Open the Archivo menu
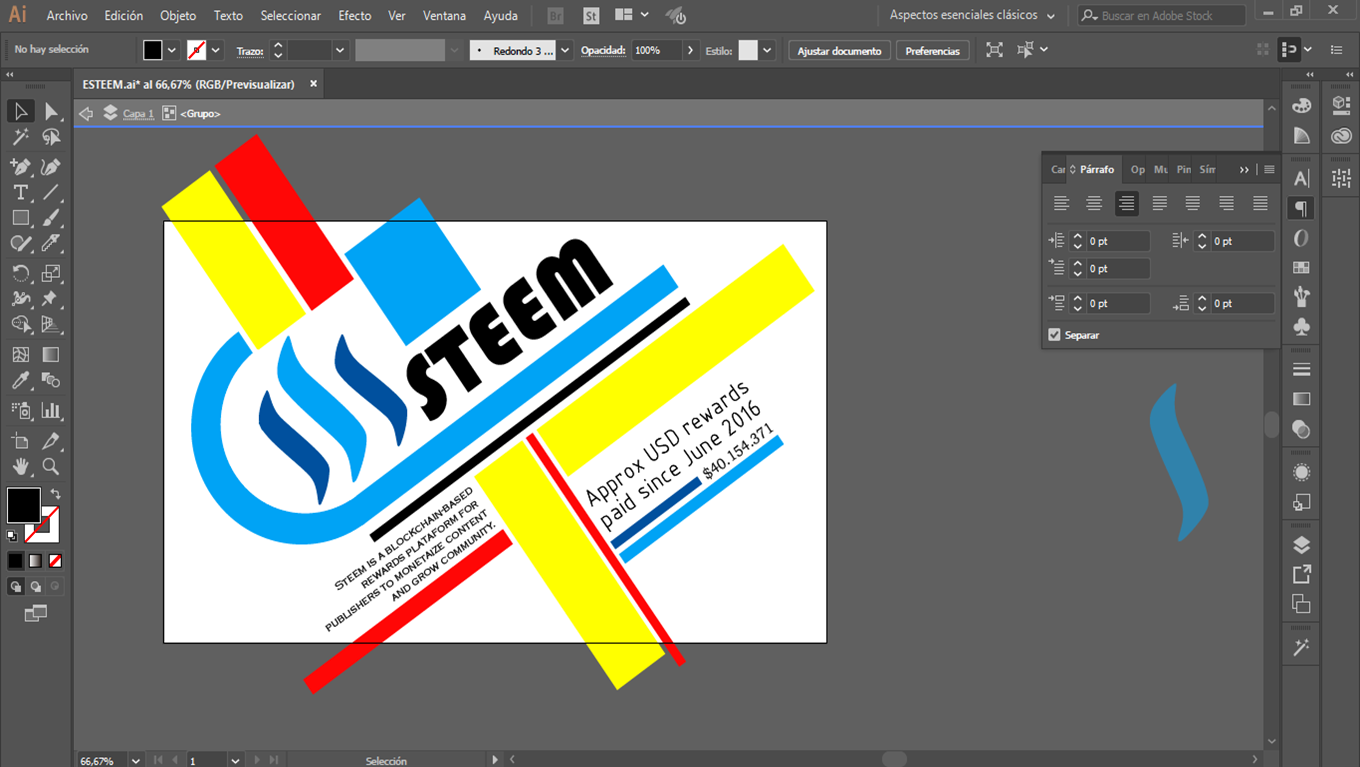The image size is (1360, 767). [x=67, y=15]
